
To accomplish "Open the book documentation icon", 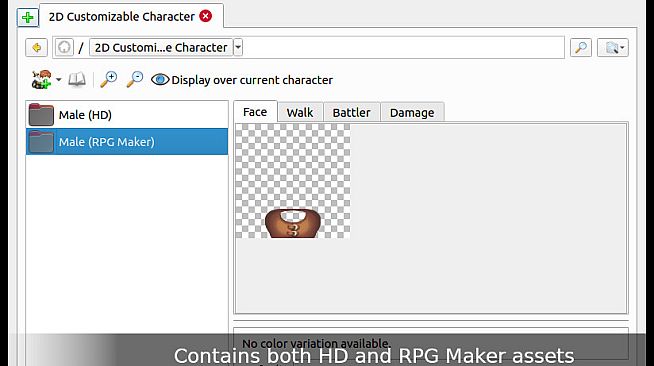I will pos(77,80).
